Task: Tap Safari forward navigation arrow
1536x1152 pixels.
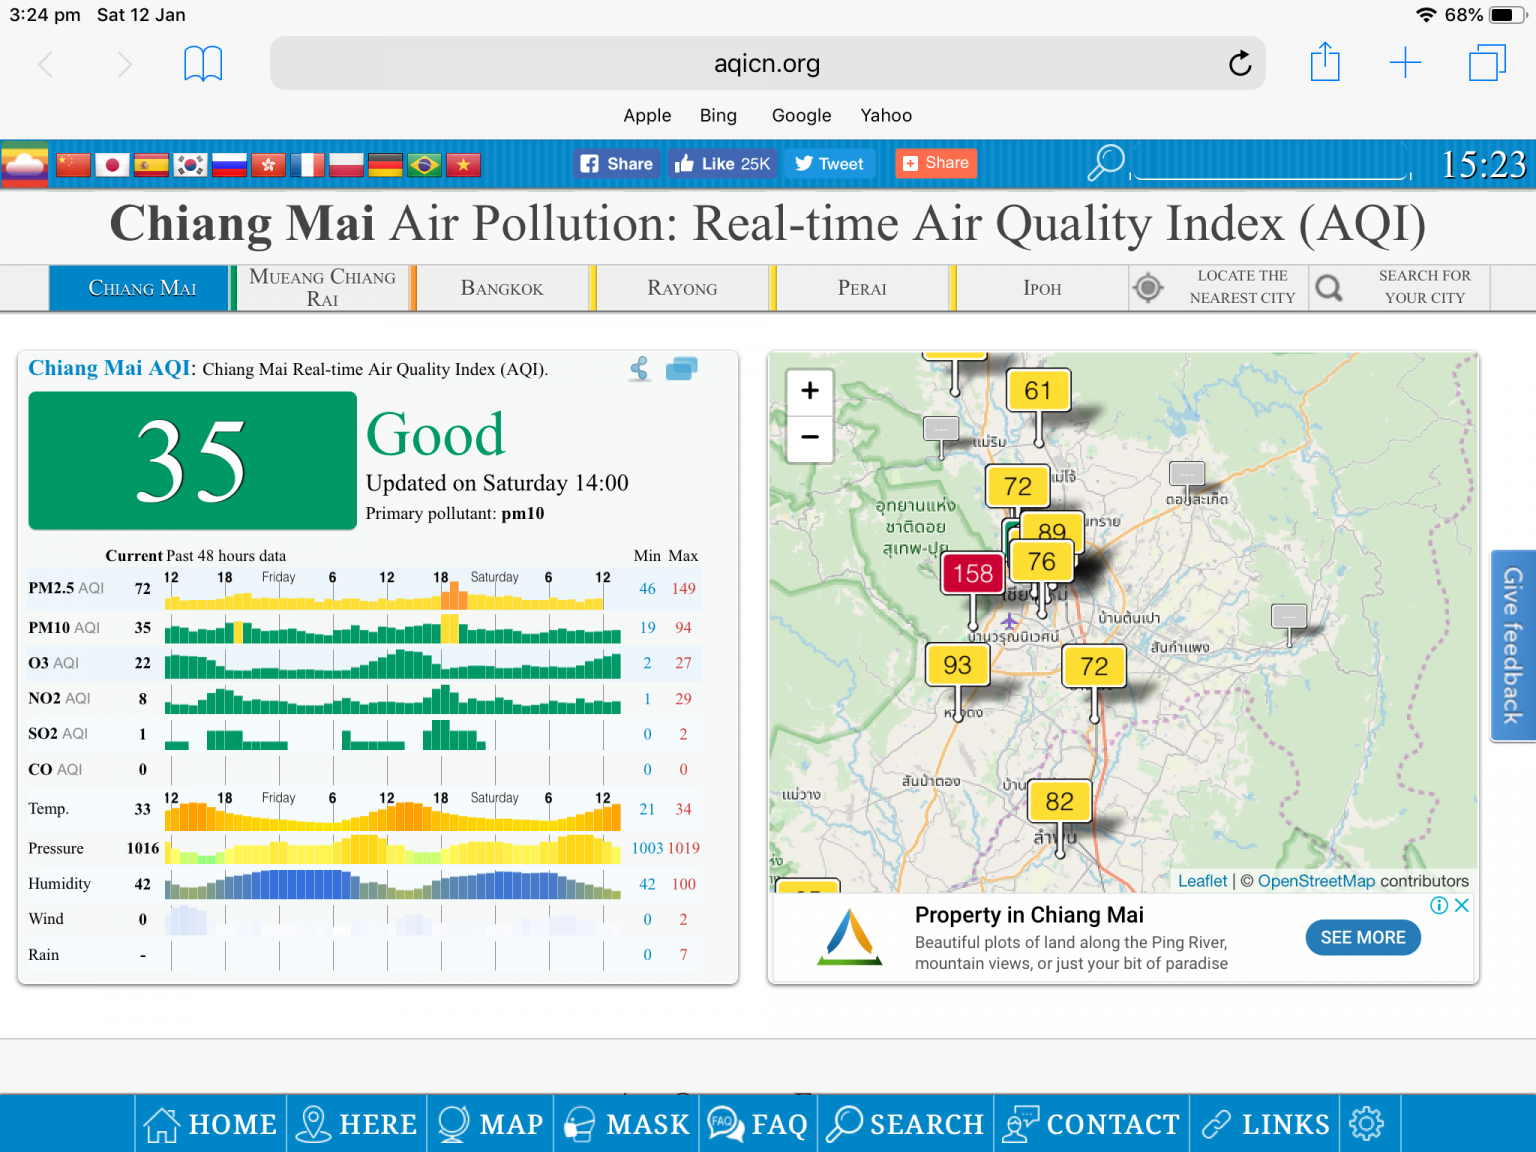Action: [125, 65]
